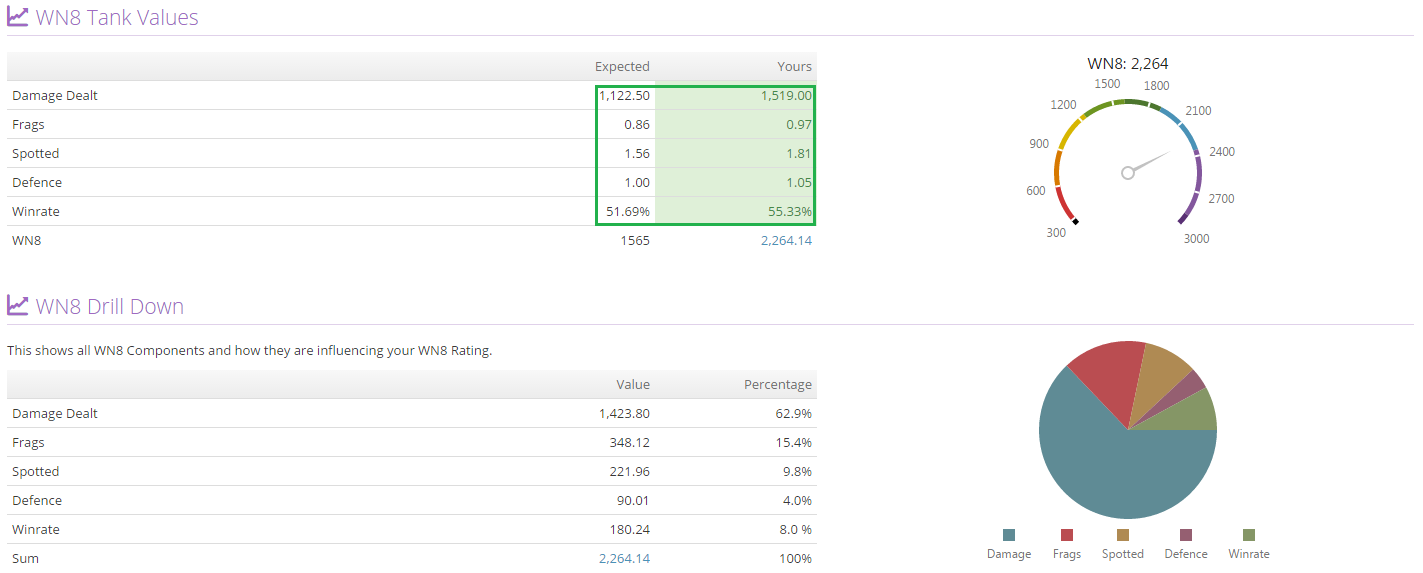The height and width of the screenshot is (573, 1423).
Task: Click the 300 gauge scale label
Action: 1055,232
